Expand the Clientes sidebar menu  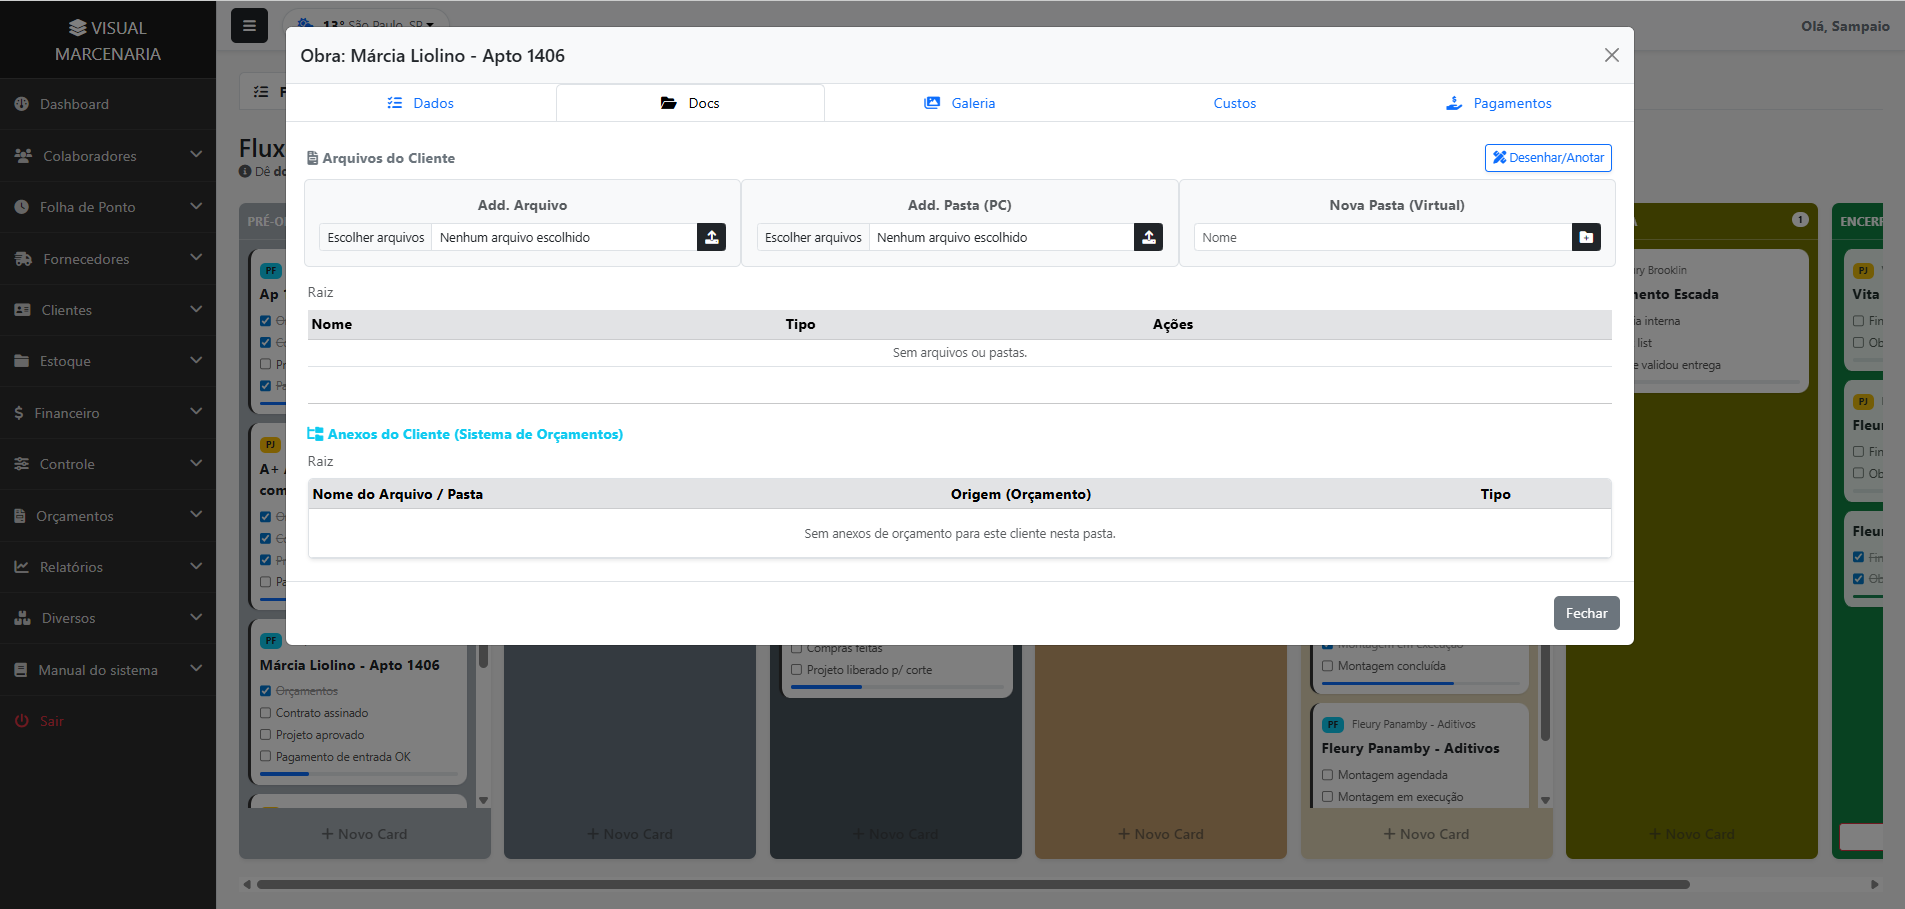[196, 309]
